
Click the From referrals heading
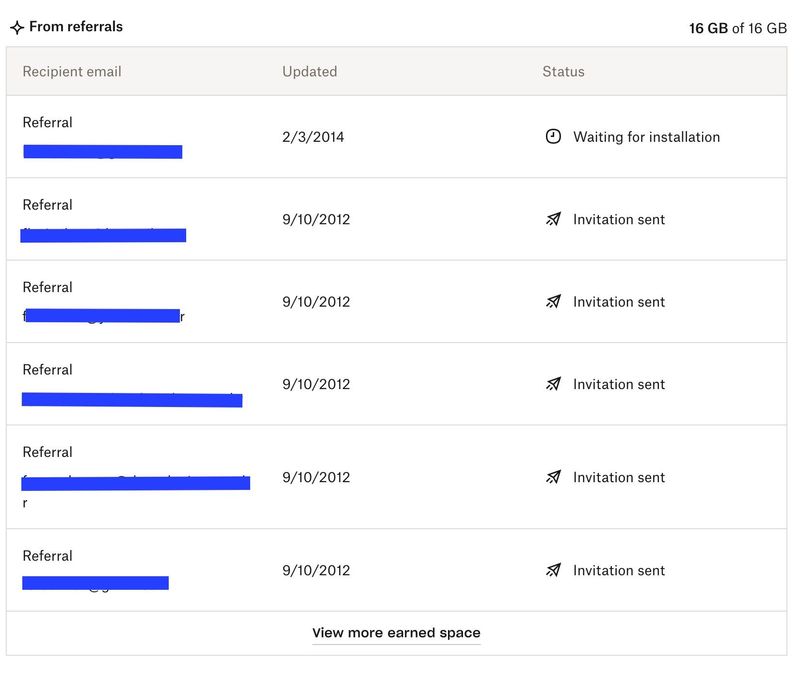point(74,26)
